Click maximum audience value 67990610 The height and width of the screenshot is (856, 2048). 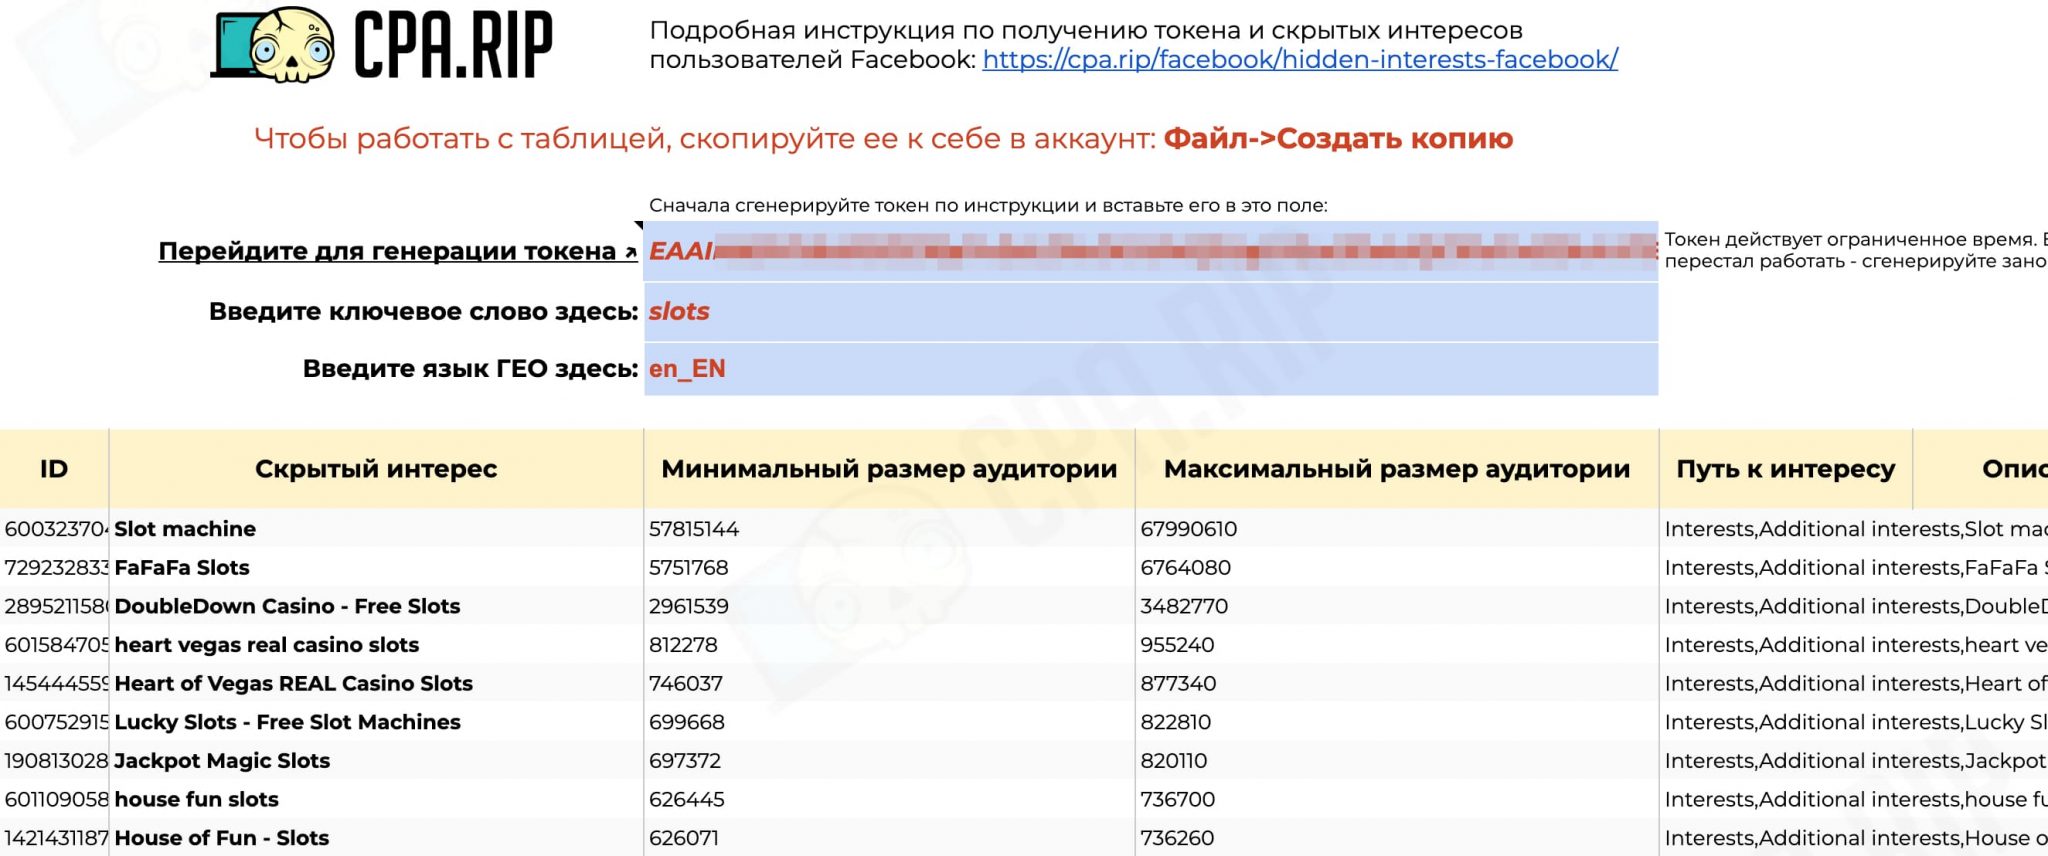1189,529
